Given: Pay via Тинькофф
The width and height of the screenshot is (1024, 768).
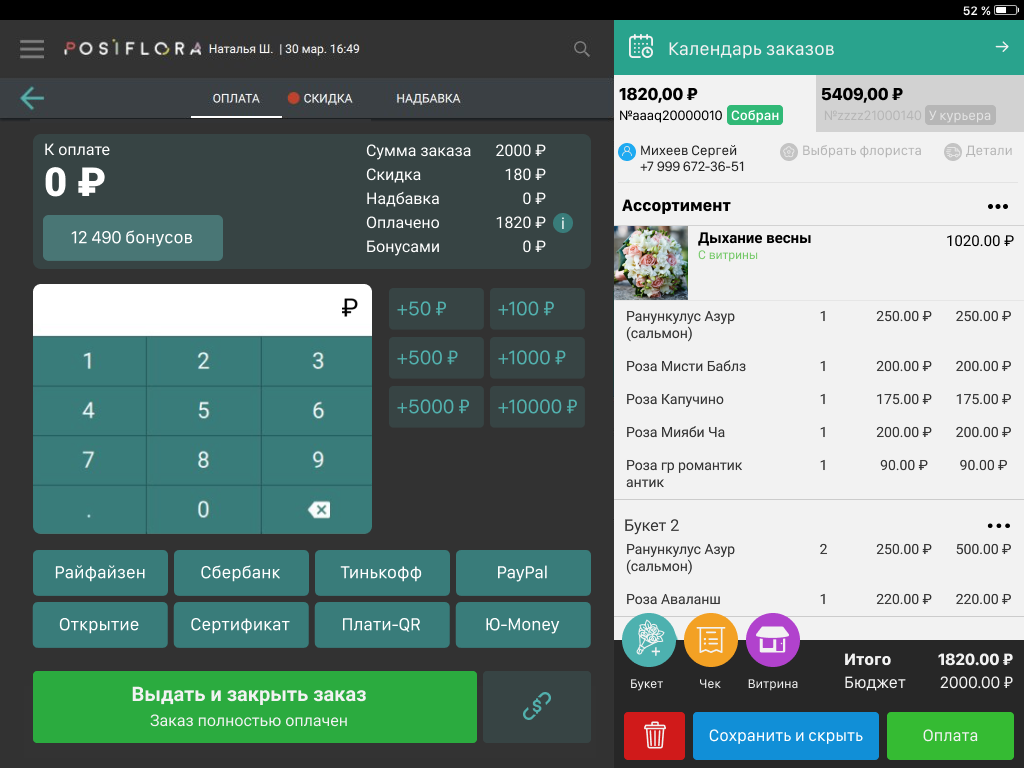Looking at the screenshot, I should [382, 573].
